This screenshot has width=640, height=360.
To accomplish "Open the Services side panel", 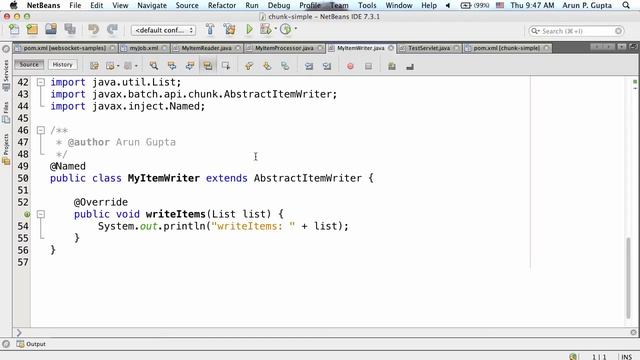I will click(x=6, y=76).
